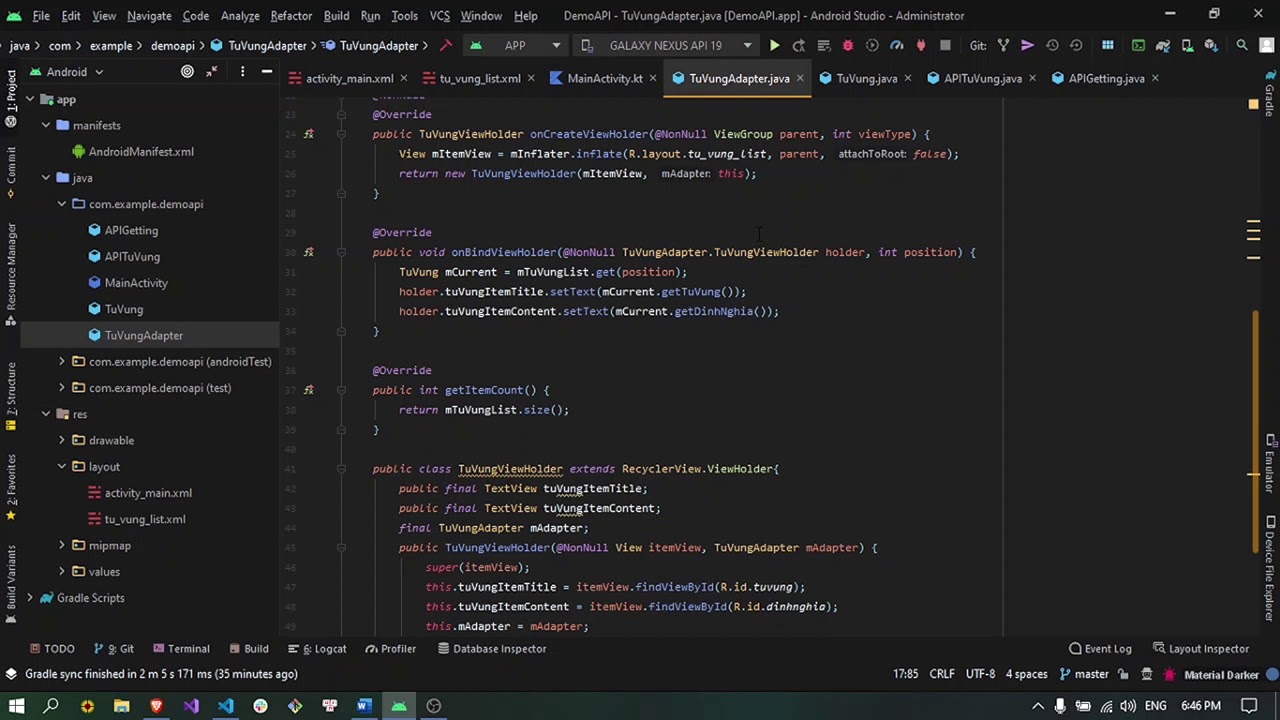The image size is (1280, 720).
Task: Expand com.example.demoapi (androidTest) package
Action: point(62,361)
